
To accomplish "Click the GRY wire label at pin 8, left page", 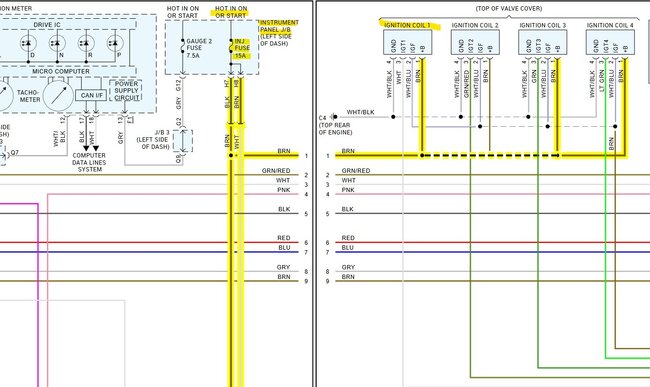I will (x=284, y=268).
